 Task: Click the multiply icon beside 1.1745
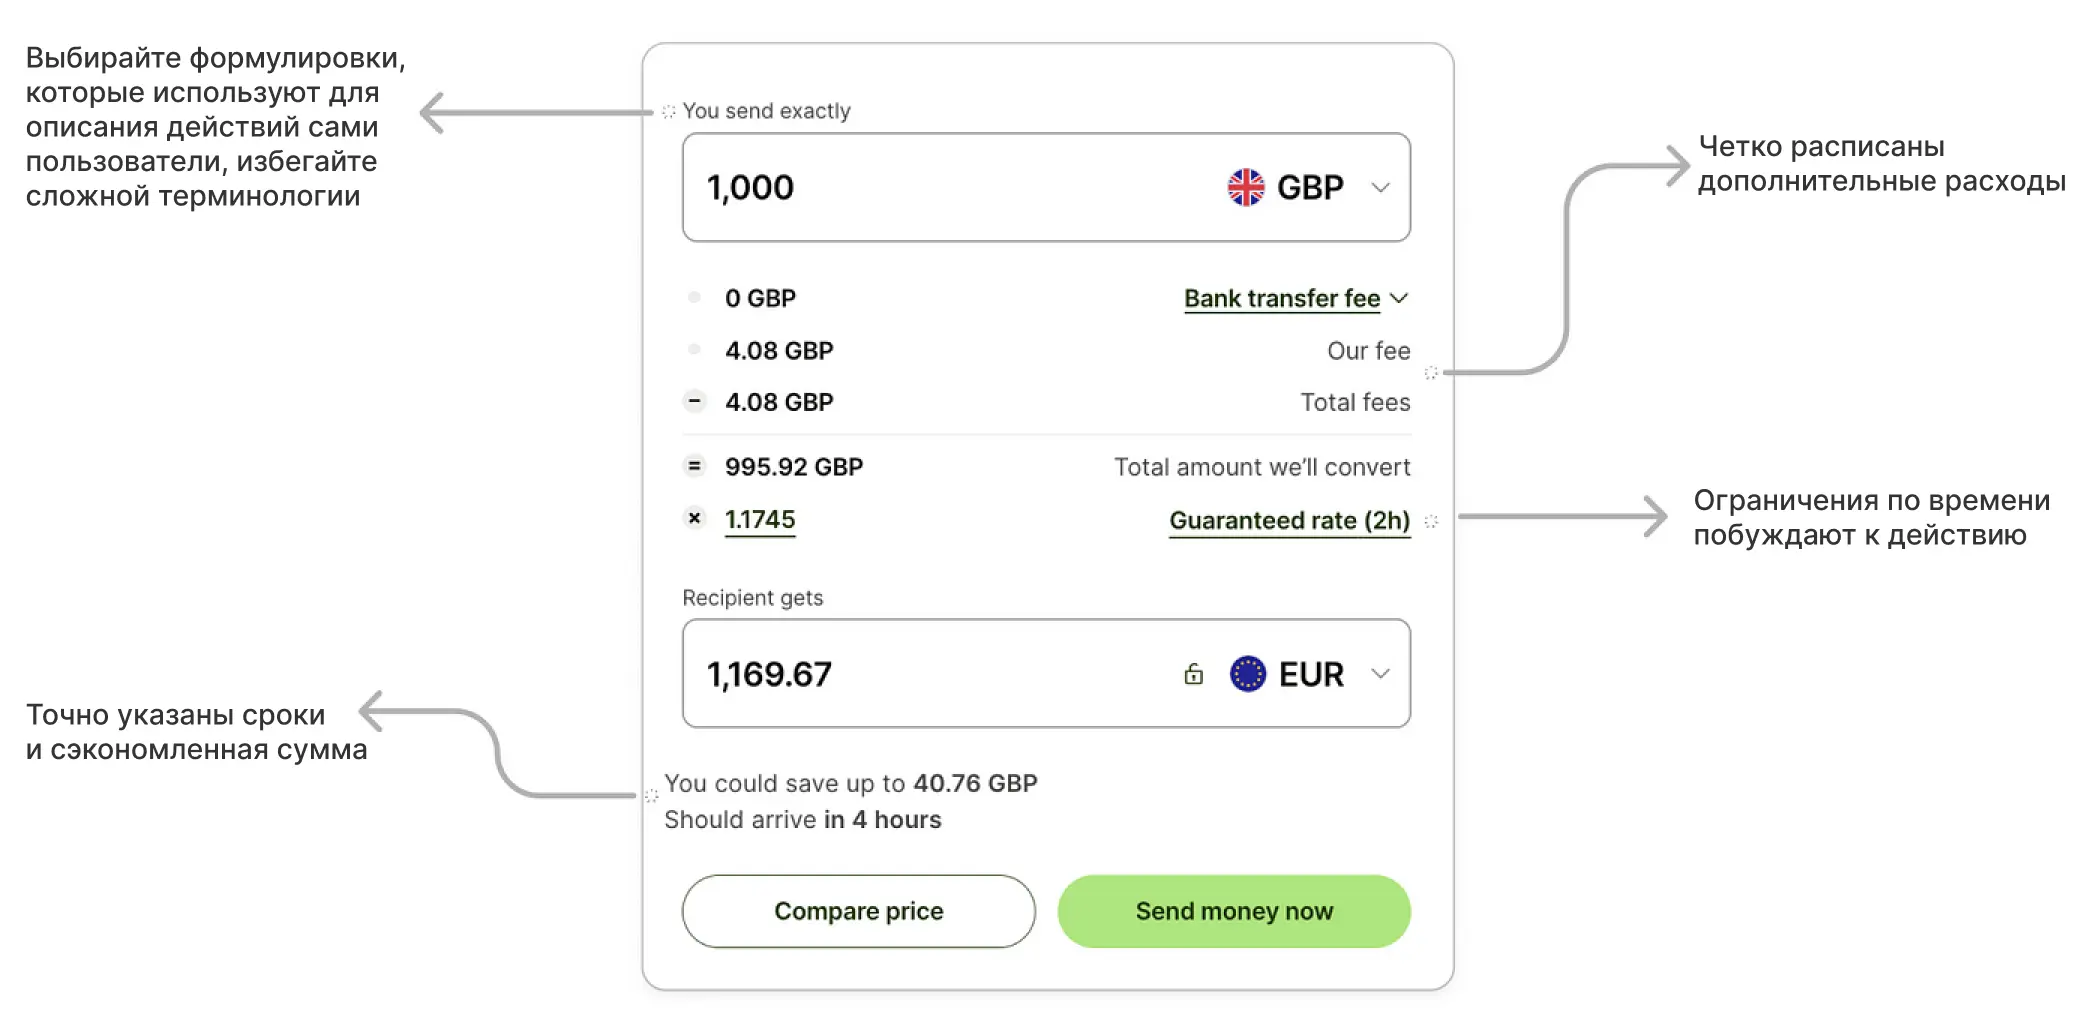(x=694, y=518)
